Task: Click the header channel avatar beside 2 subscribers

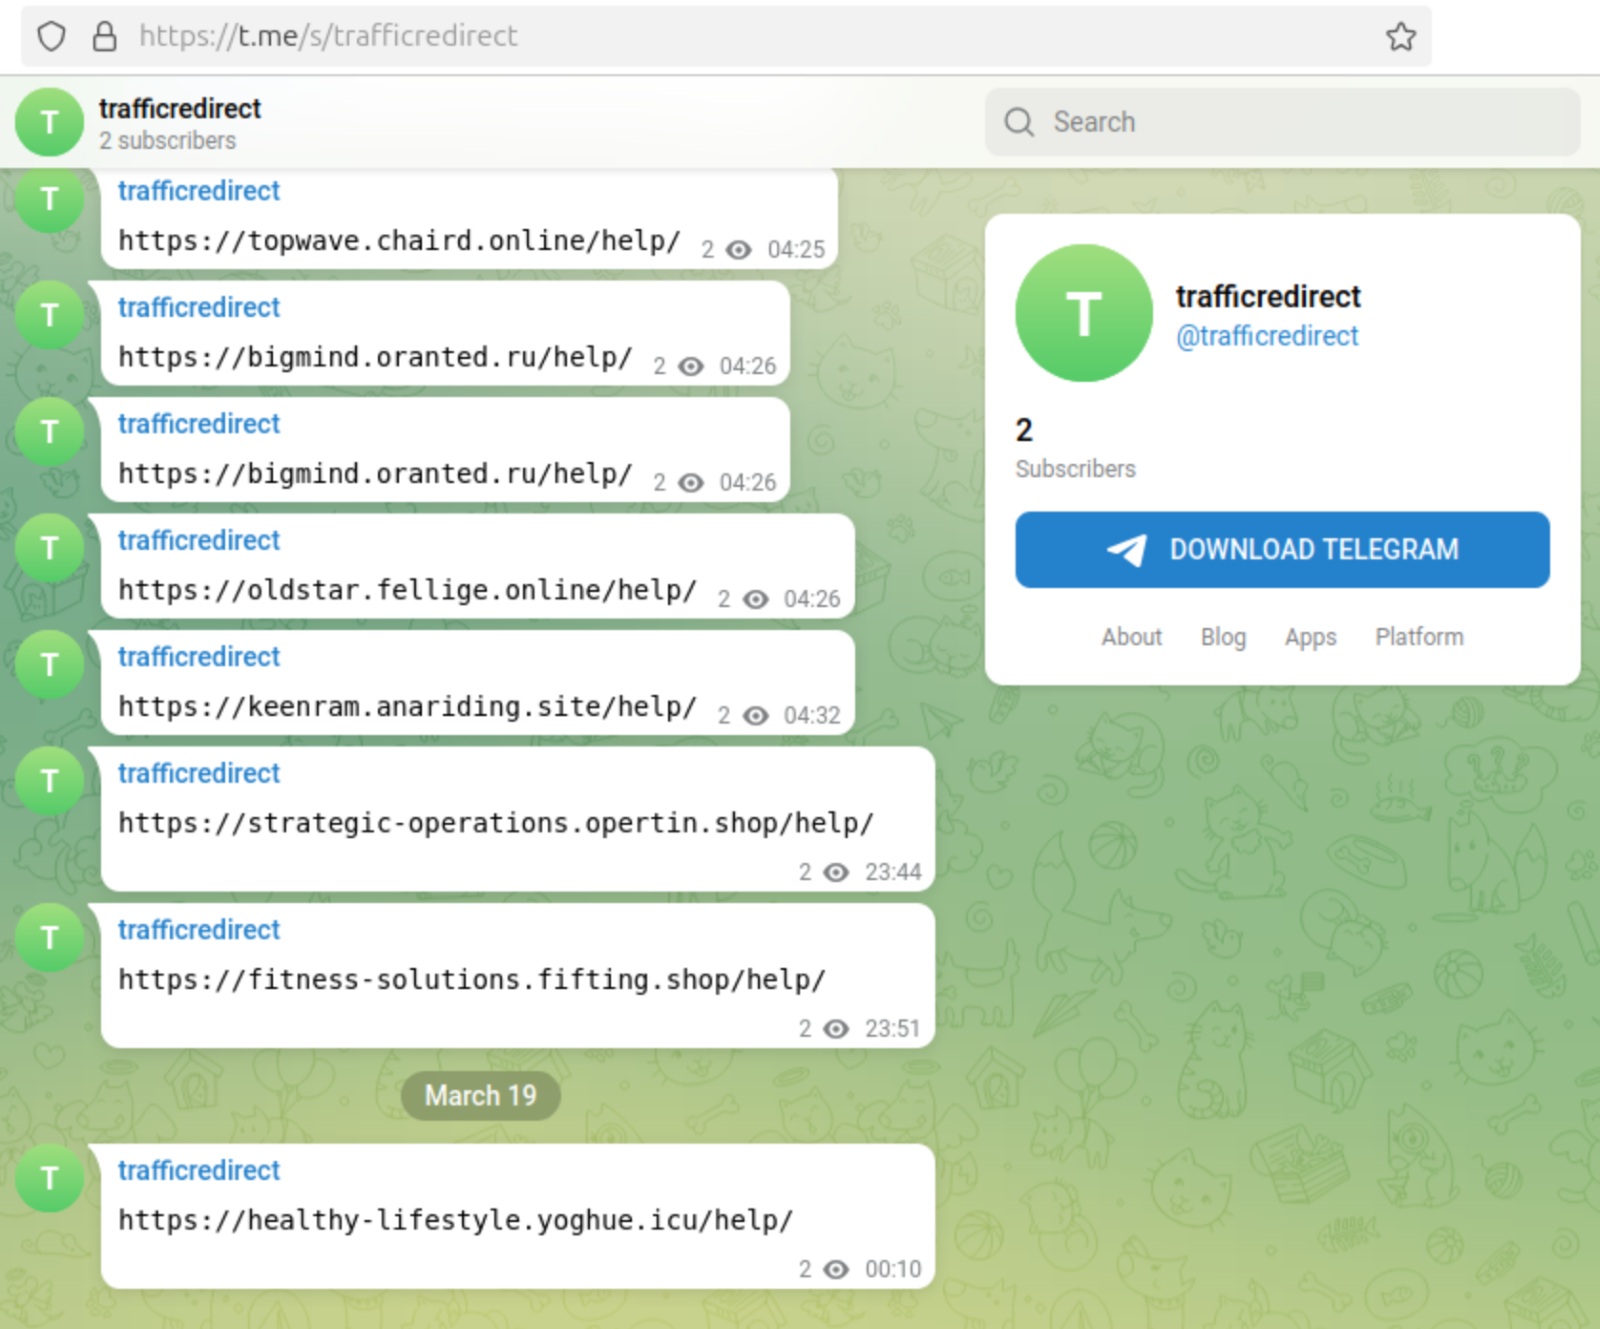Action: point(49,122)
